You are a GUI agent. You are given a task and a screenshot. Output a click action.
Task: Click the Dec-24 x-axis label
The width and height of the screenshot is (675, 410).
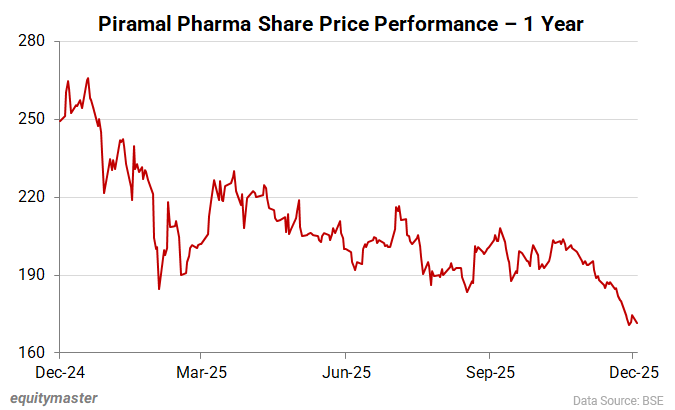pyautogui.click(x=60, y=372)
